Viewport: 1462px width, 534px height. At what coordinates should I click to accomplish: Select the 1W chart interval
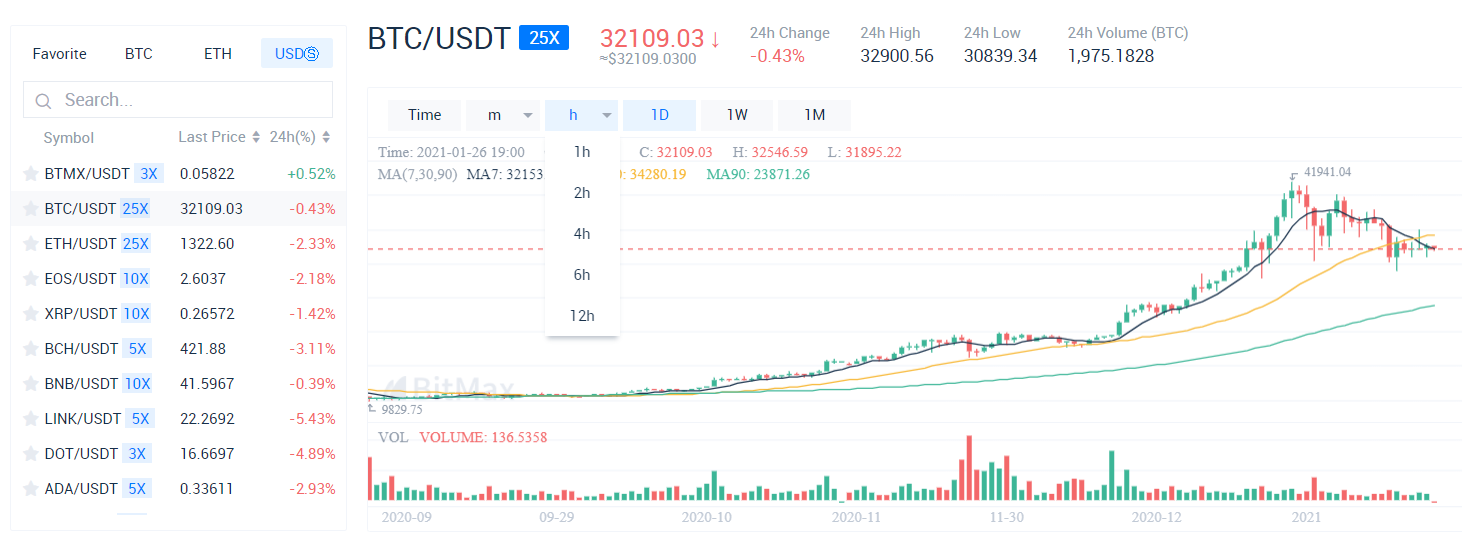point(737,115)
